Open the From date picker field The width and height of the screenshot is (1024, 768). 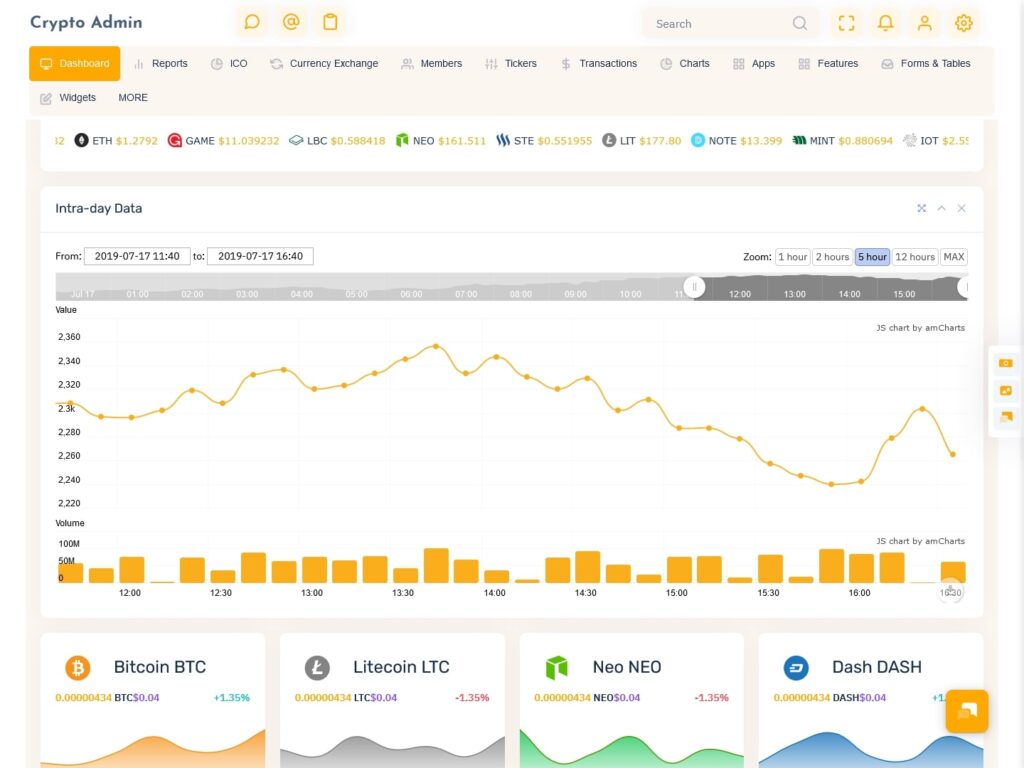pos(137,256)
